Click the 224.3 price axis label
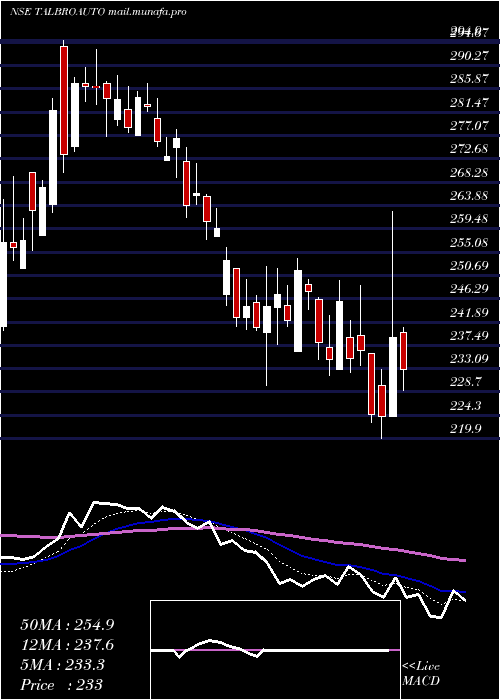Image resolution: width=500 pixels, height=700 pixels. (466, 405)
